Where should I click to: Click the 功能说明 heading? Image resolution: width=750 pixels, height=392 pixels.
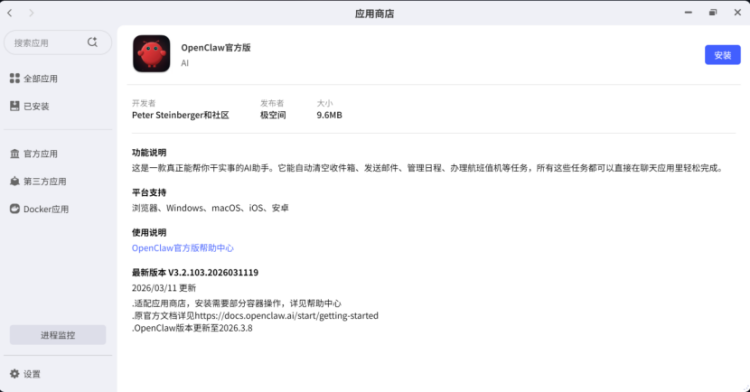149,152
